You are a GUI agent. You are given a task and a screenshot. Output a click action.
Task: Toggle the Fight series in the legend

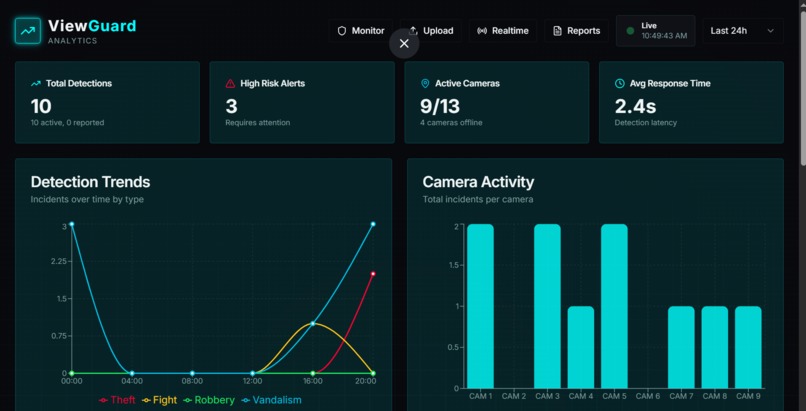(159, 400)
